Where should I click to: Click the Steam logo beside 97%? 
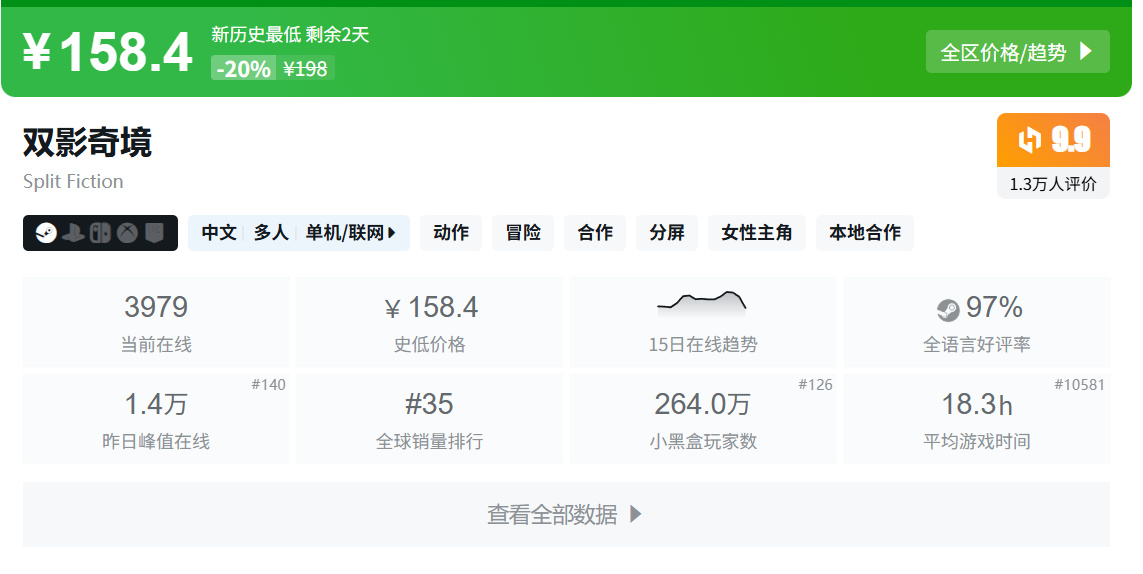948,310
